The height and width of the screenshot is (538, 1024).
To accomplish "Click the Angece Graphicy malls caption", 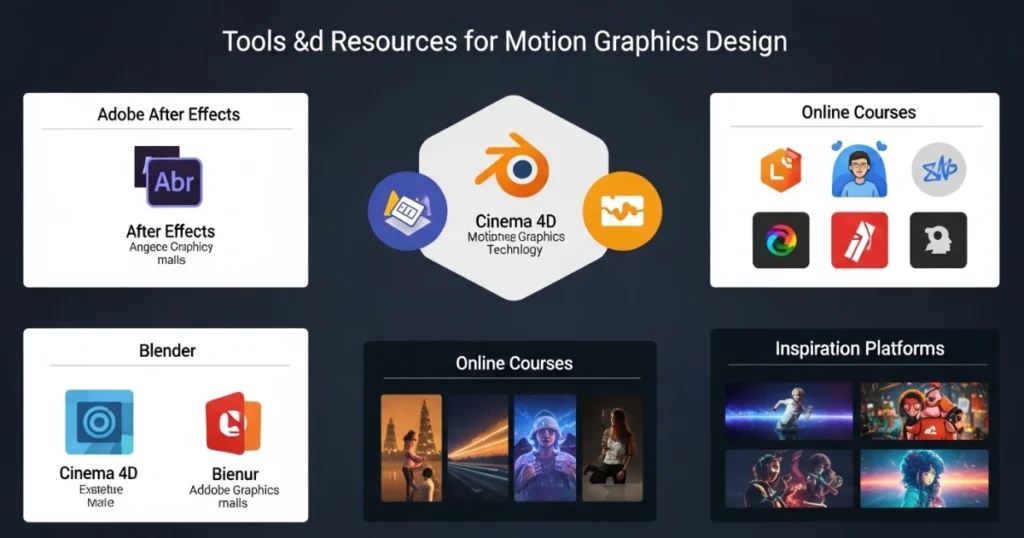I will pos(171,253).
